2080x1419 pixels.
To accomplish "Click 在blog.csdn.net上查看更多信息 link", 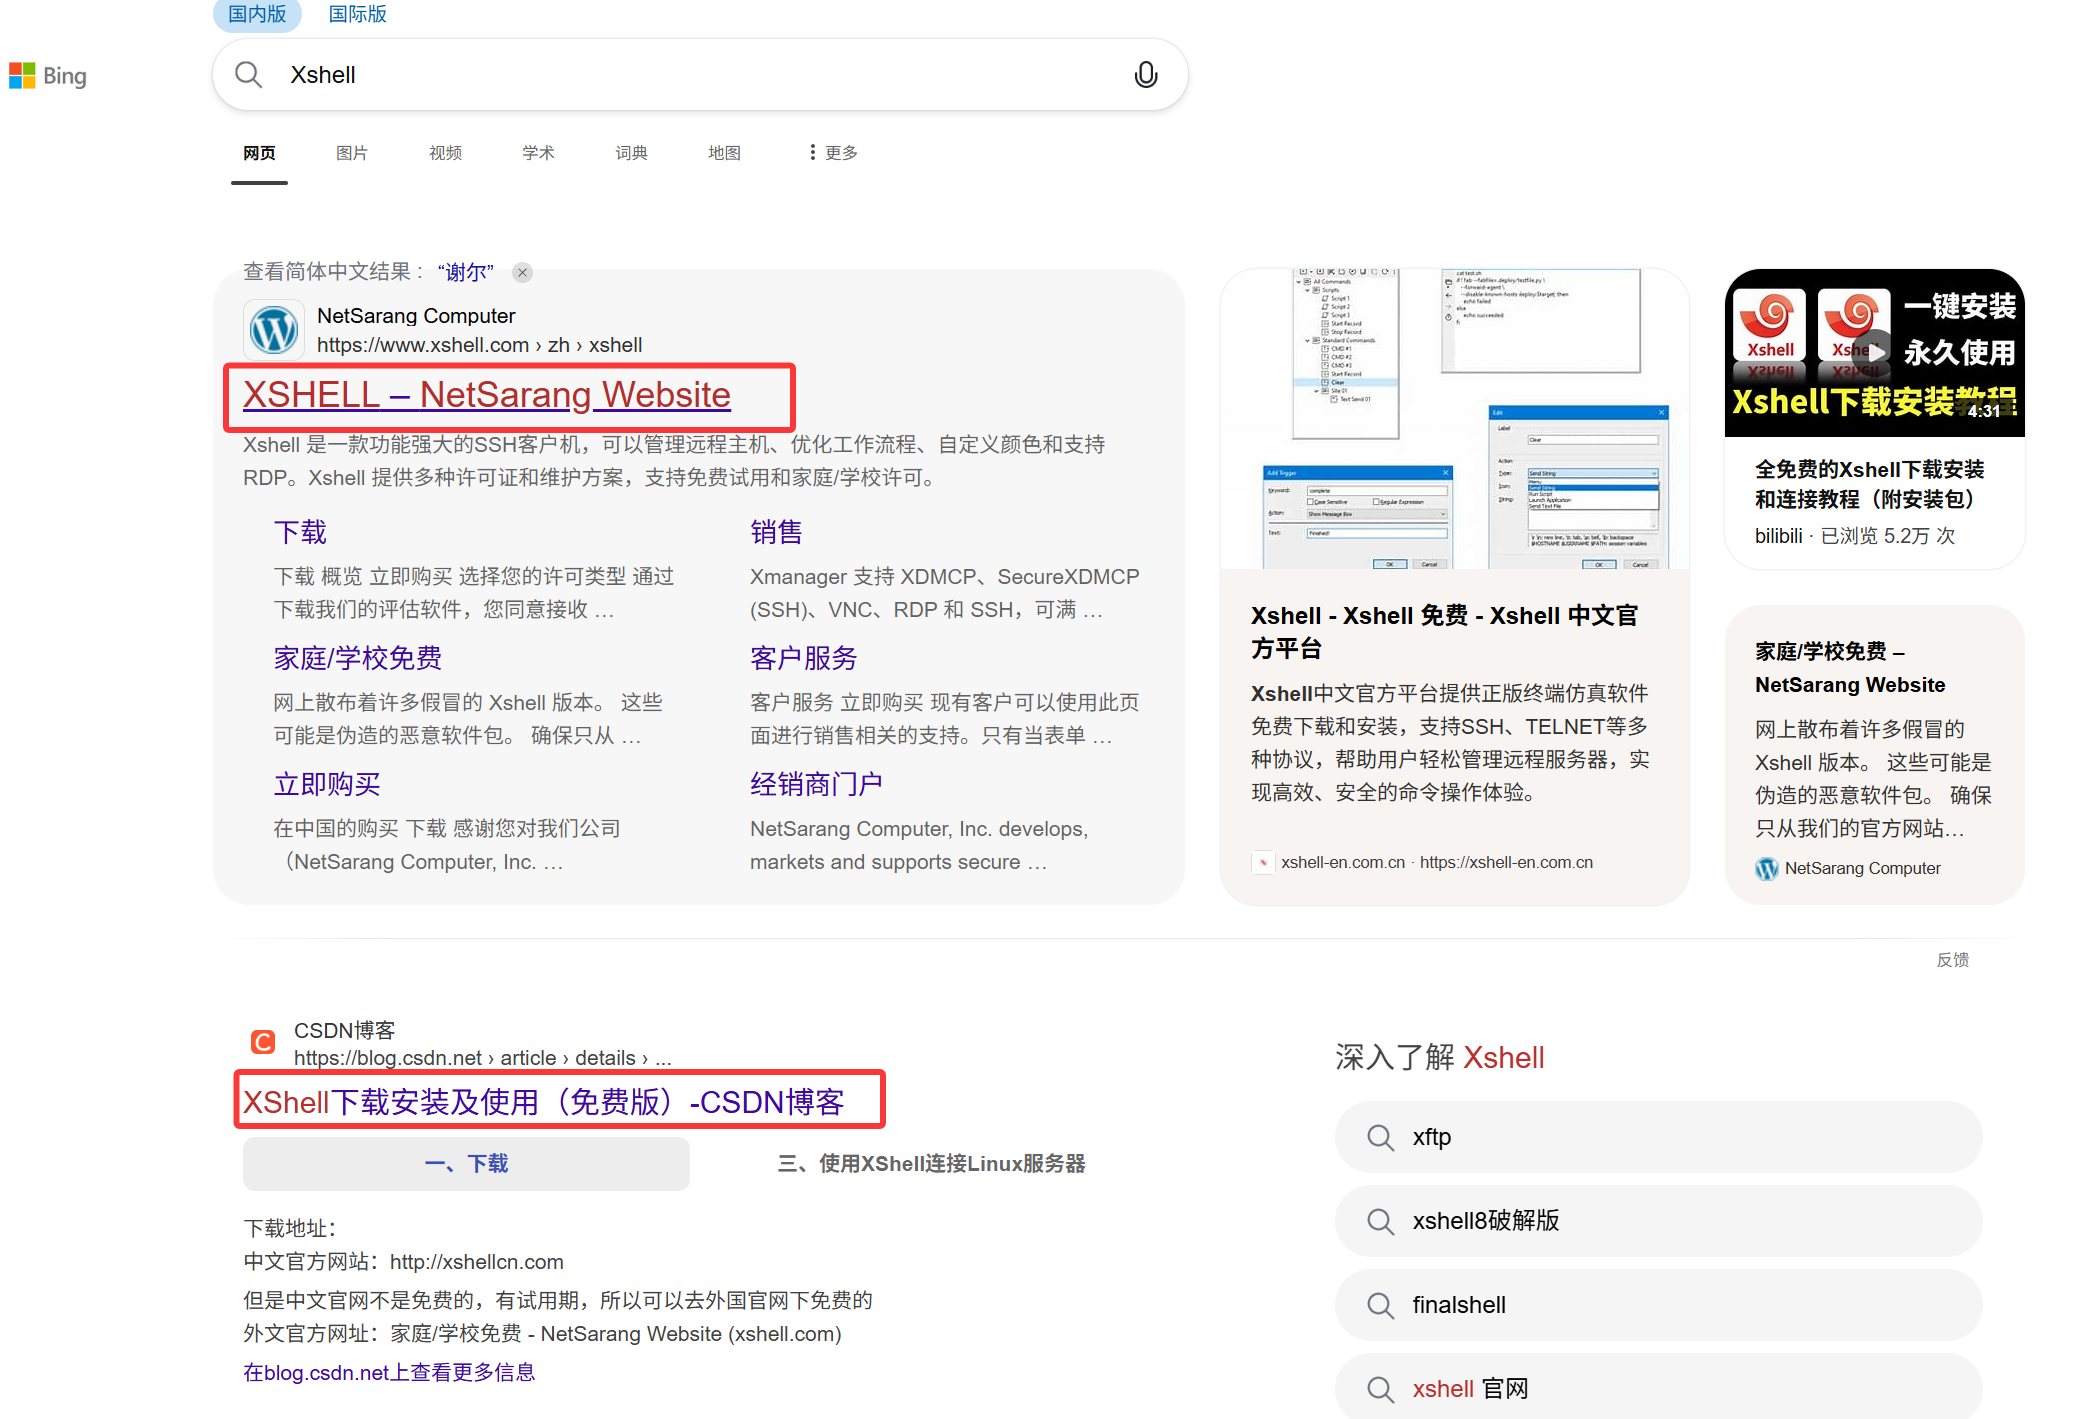I will [389, 1373].
